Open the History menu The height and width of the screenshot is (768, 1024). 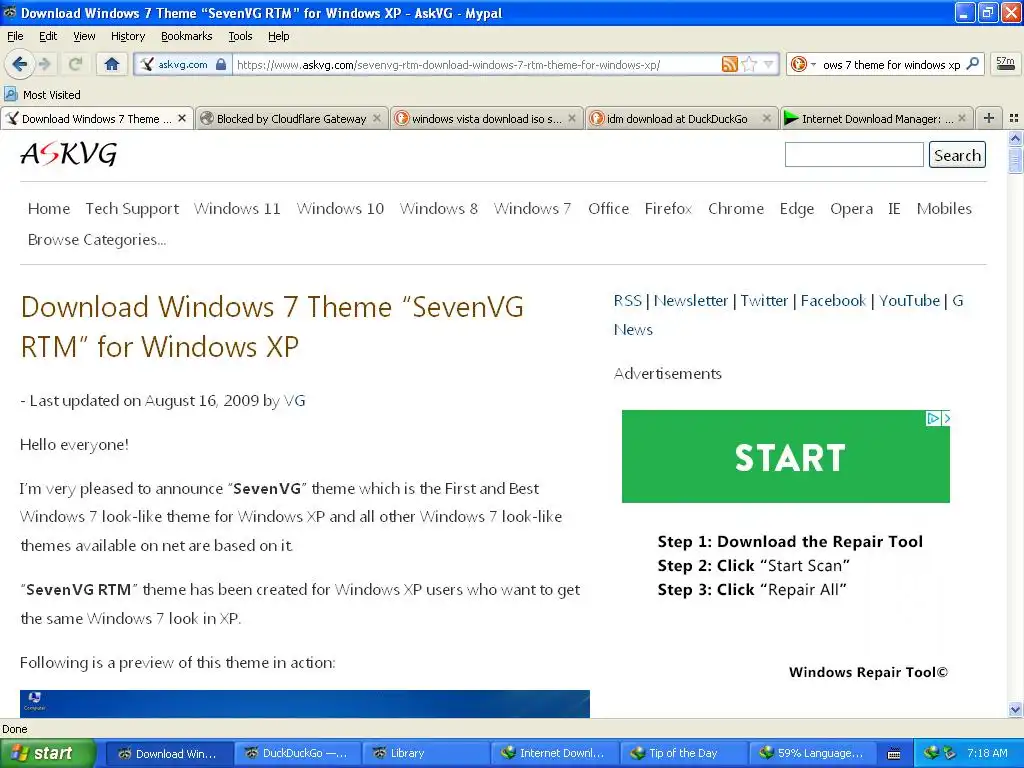(128, 36)
